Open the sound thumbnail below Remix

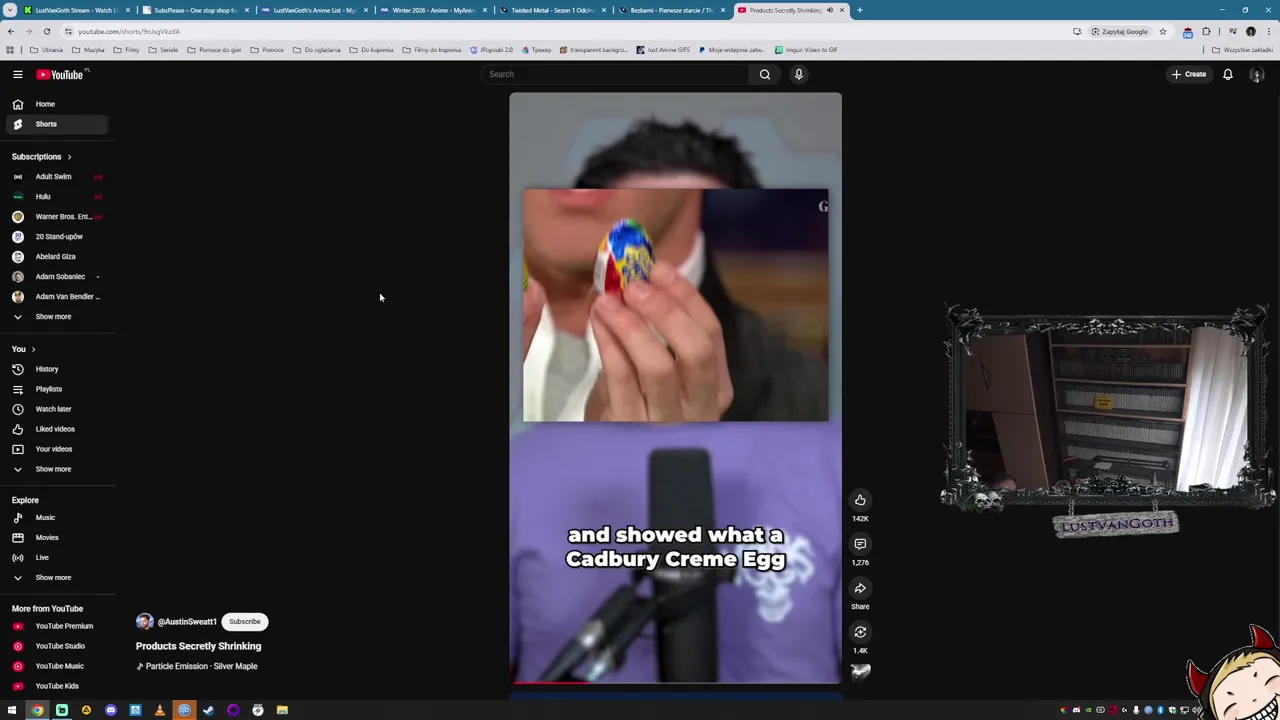860,672
